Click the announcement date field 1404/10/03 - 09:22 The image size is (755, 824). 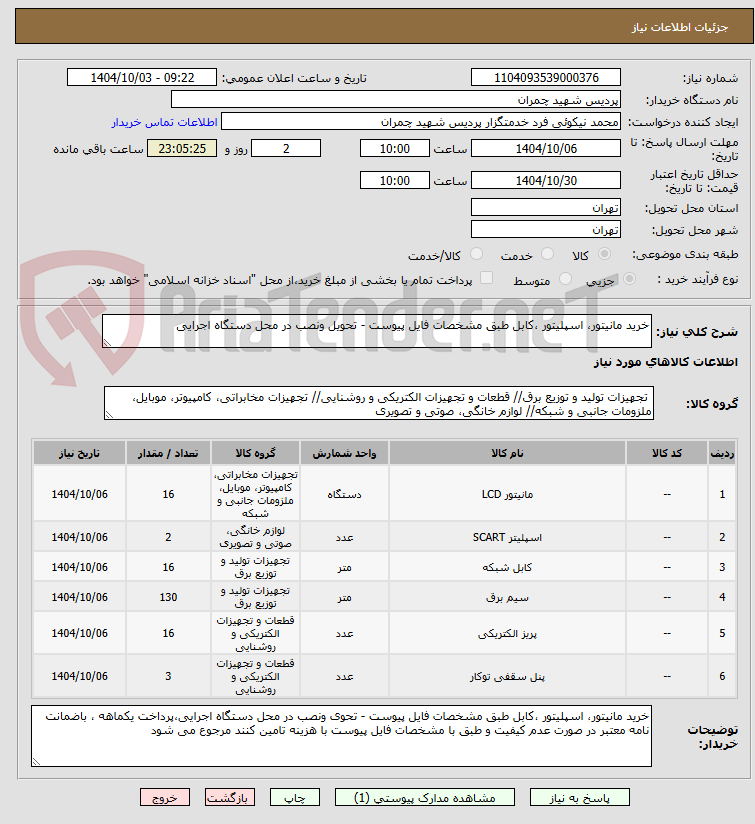coord(142,77)
